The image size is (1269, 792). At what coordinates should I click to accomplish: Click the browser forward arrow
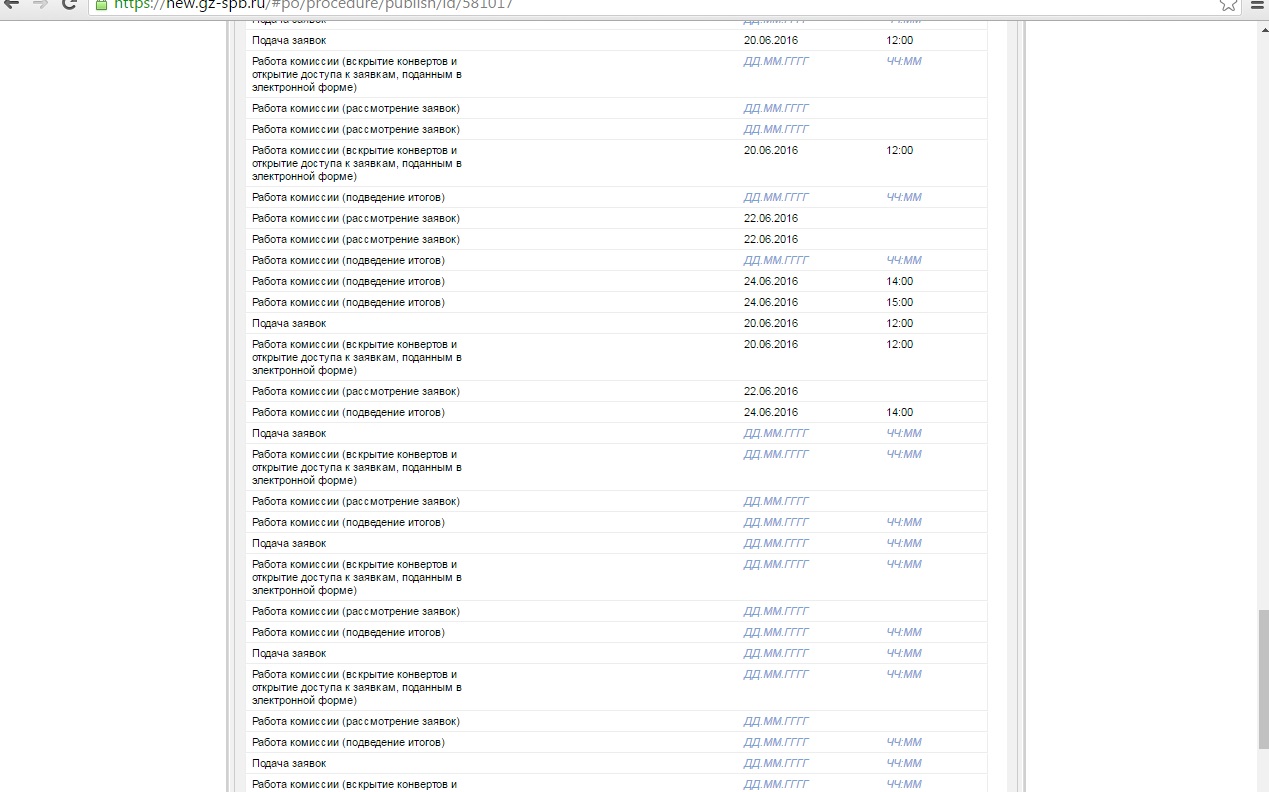point(40,4)
